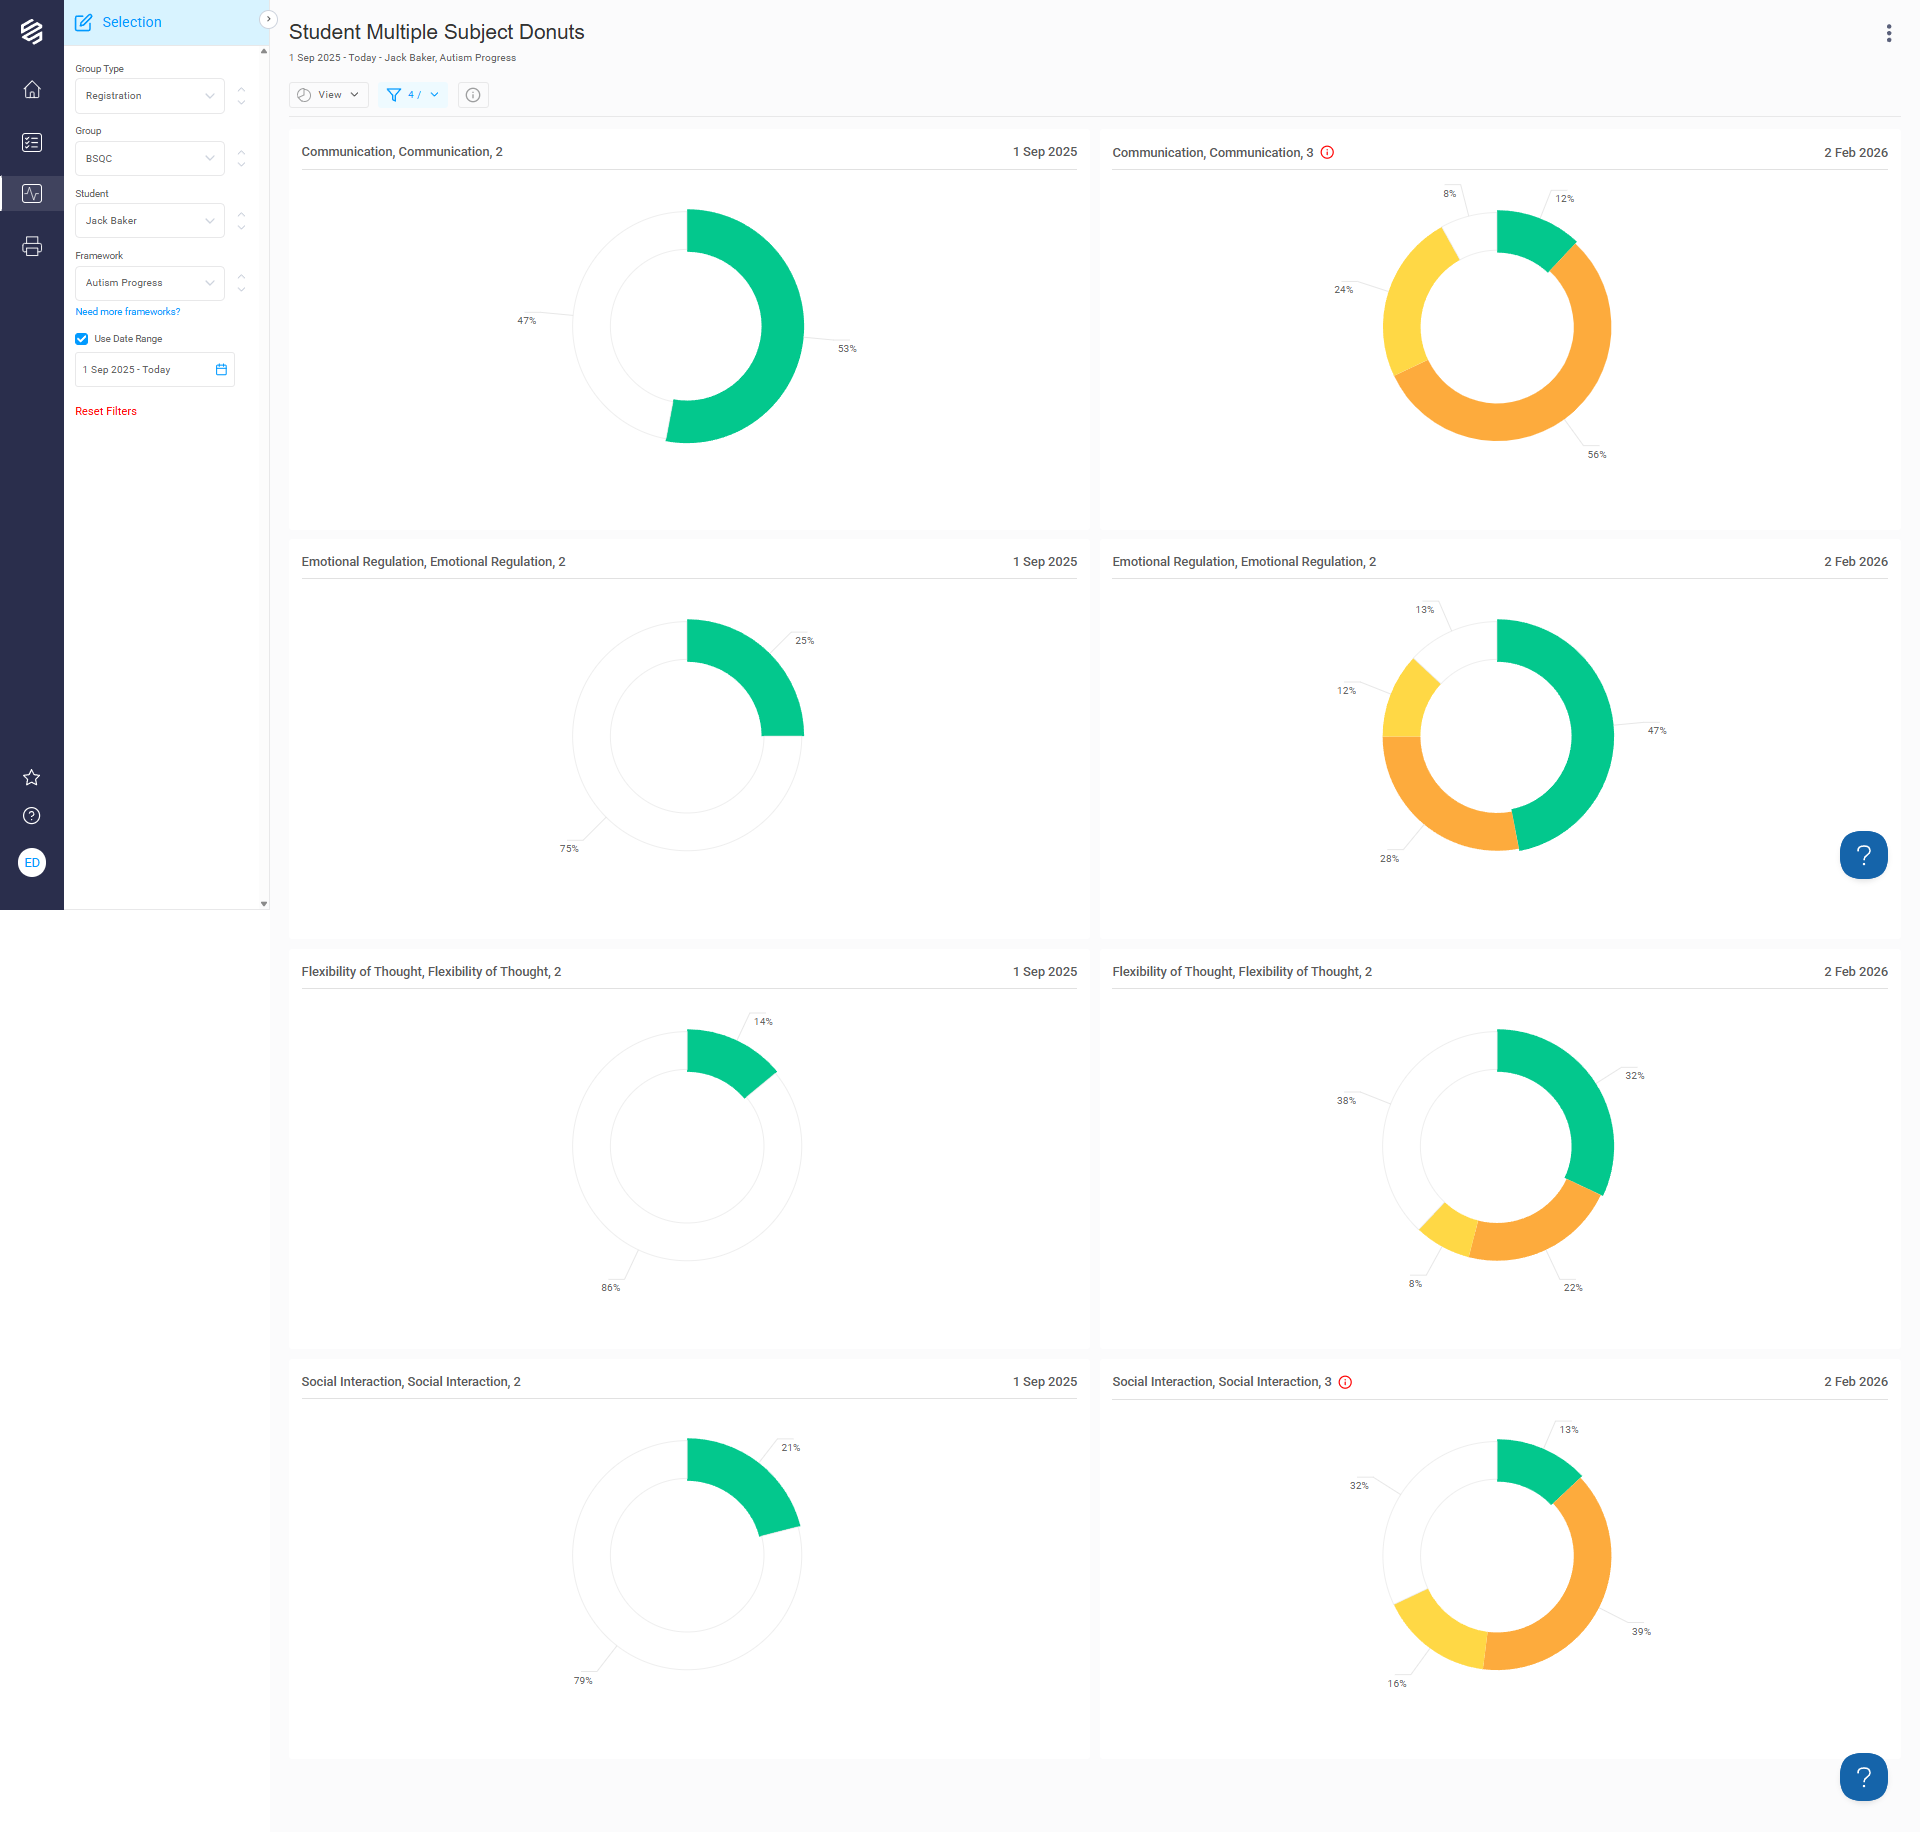Open the filter menu showing 4
The image size is (1920, 1833).
click(413, 95)
